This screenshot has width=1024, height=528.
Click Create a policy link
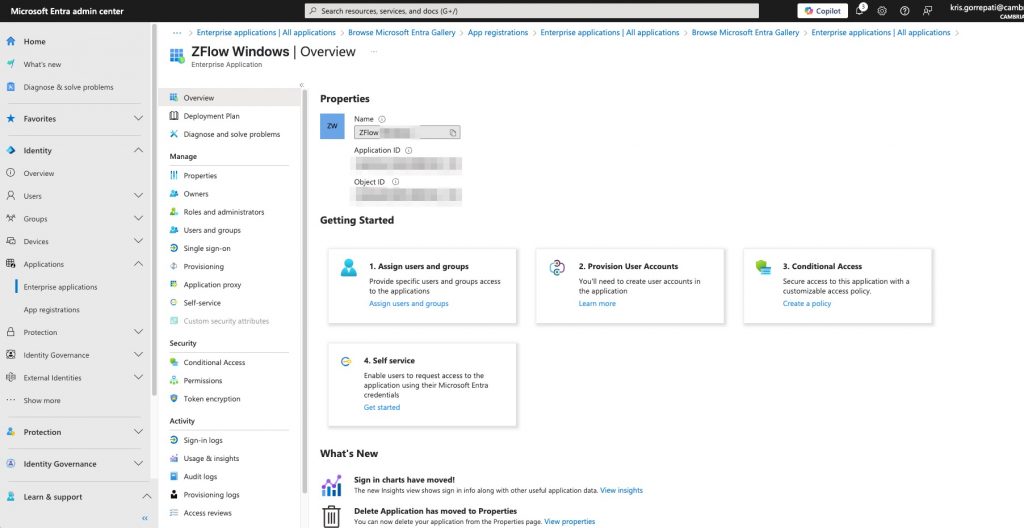point(807,303)
